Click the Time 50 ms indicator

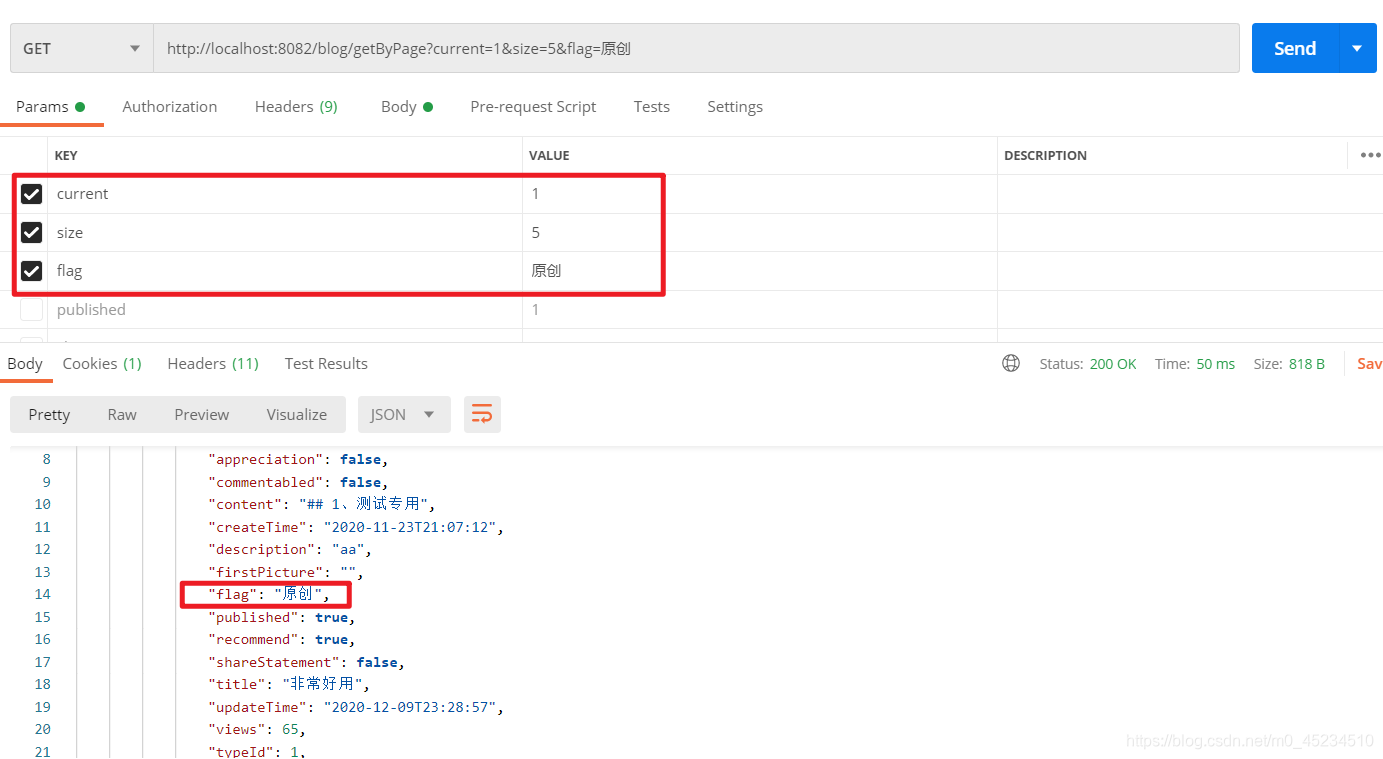[1195, 364]
